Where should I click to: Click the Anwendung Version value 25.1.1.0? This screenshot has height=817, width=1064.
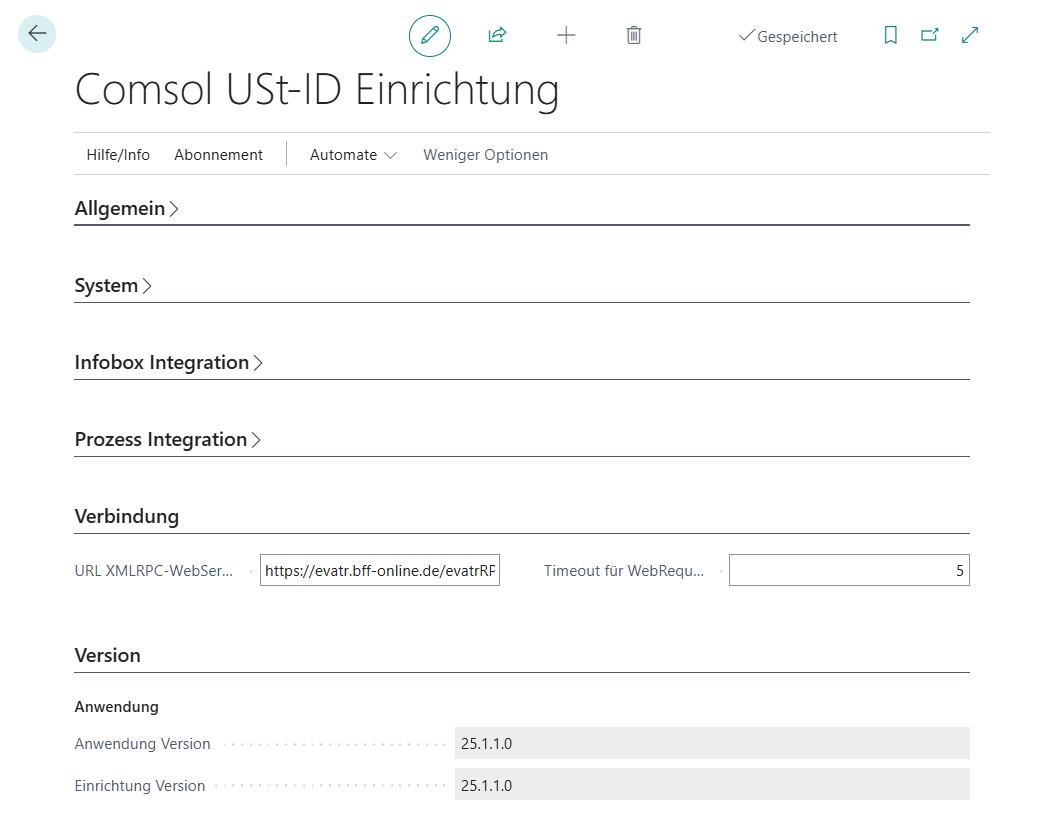(712, 743)
